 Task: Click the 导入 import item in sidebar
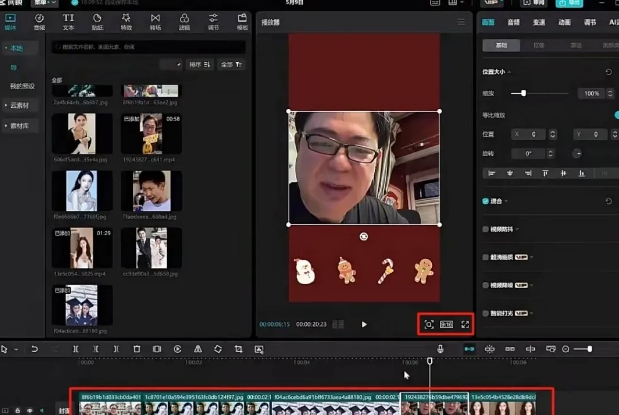point(14,68)
